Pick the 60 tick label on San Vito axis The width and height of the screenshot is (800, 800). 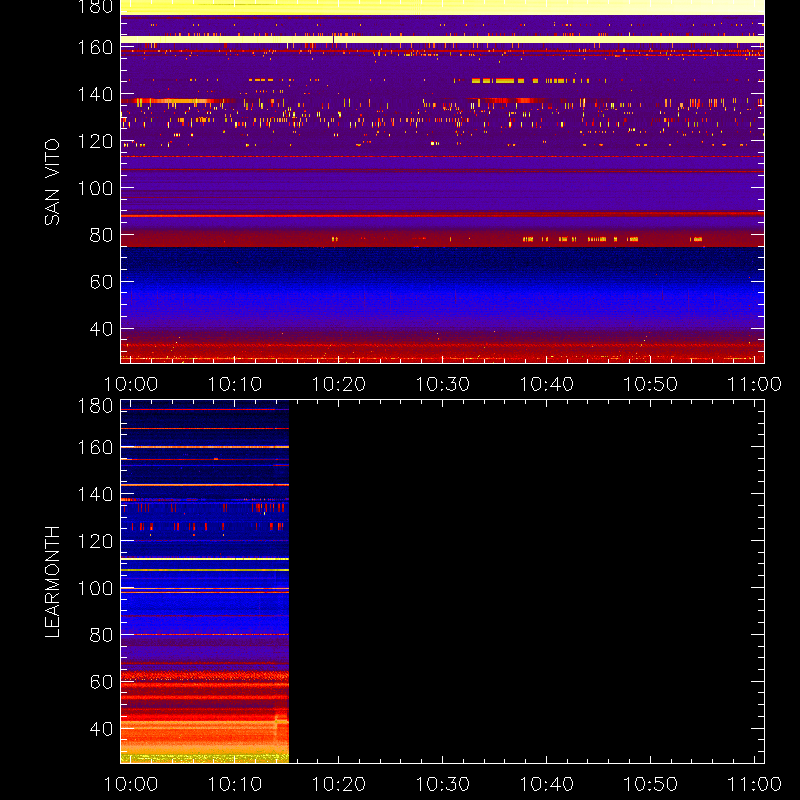coord(101,282)
